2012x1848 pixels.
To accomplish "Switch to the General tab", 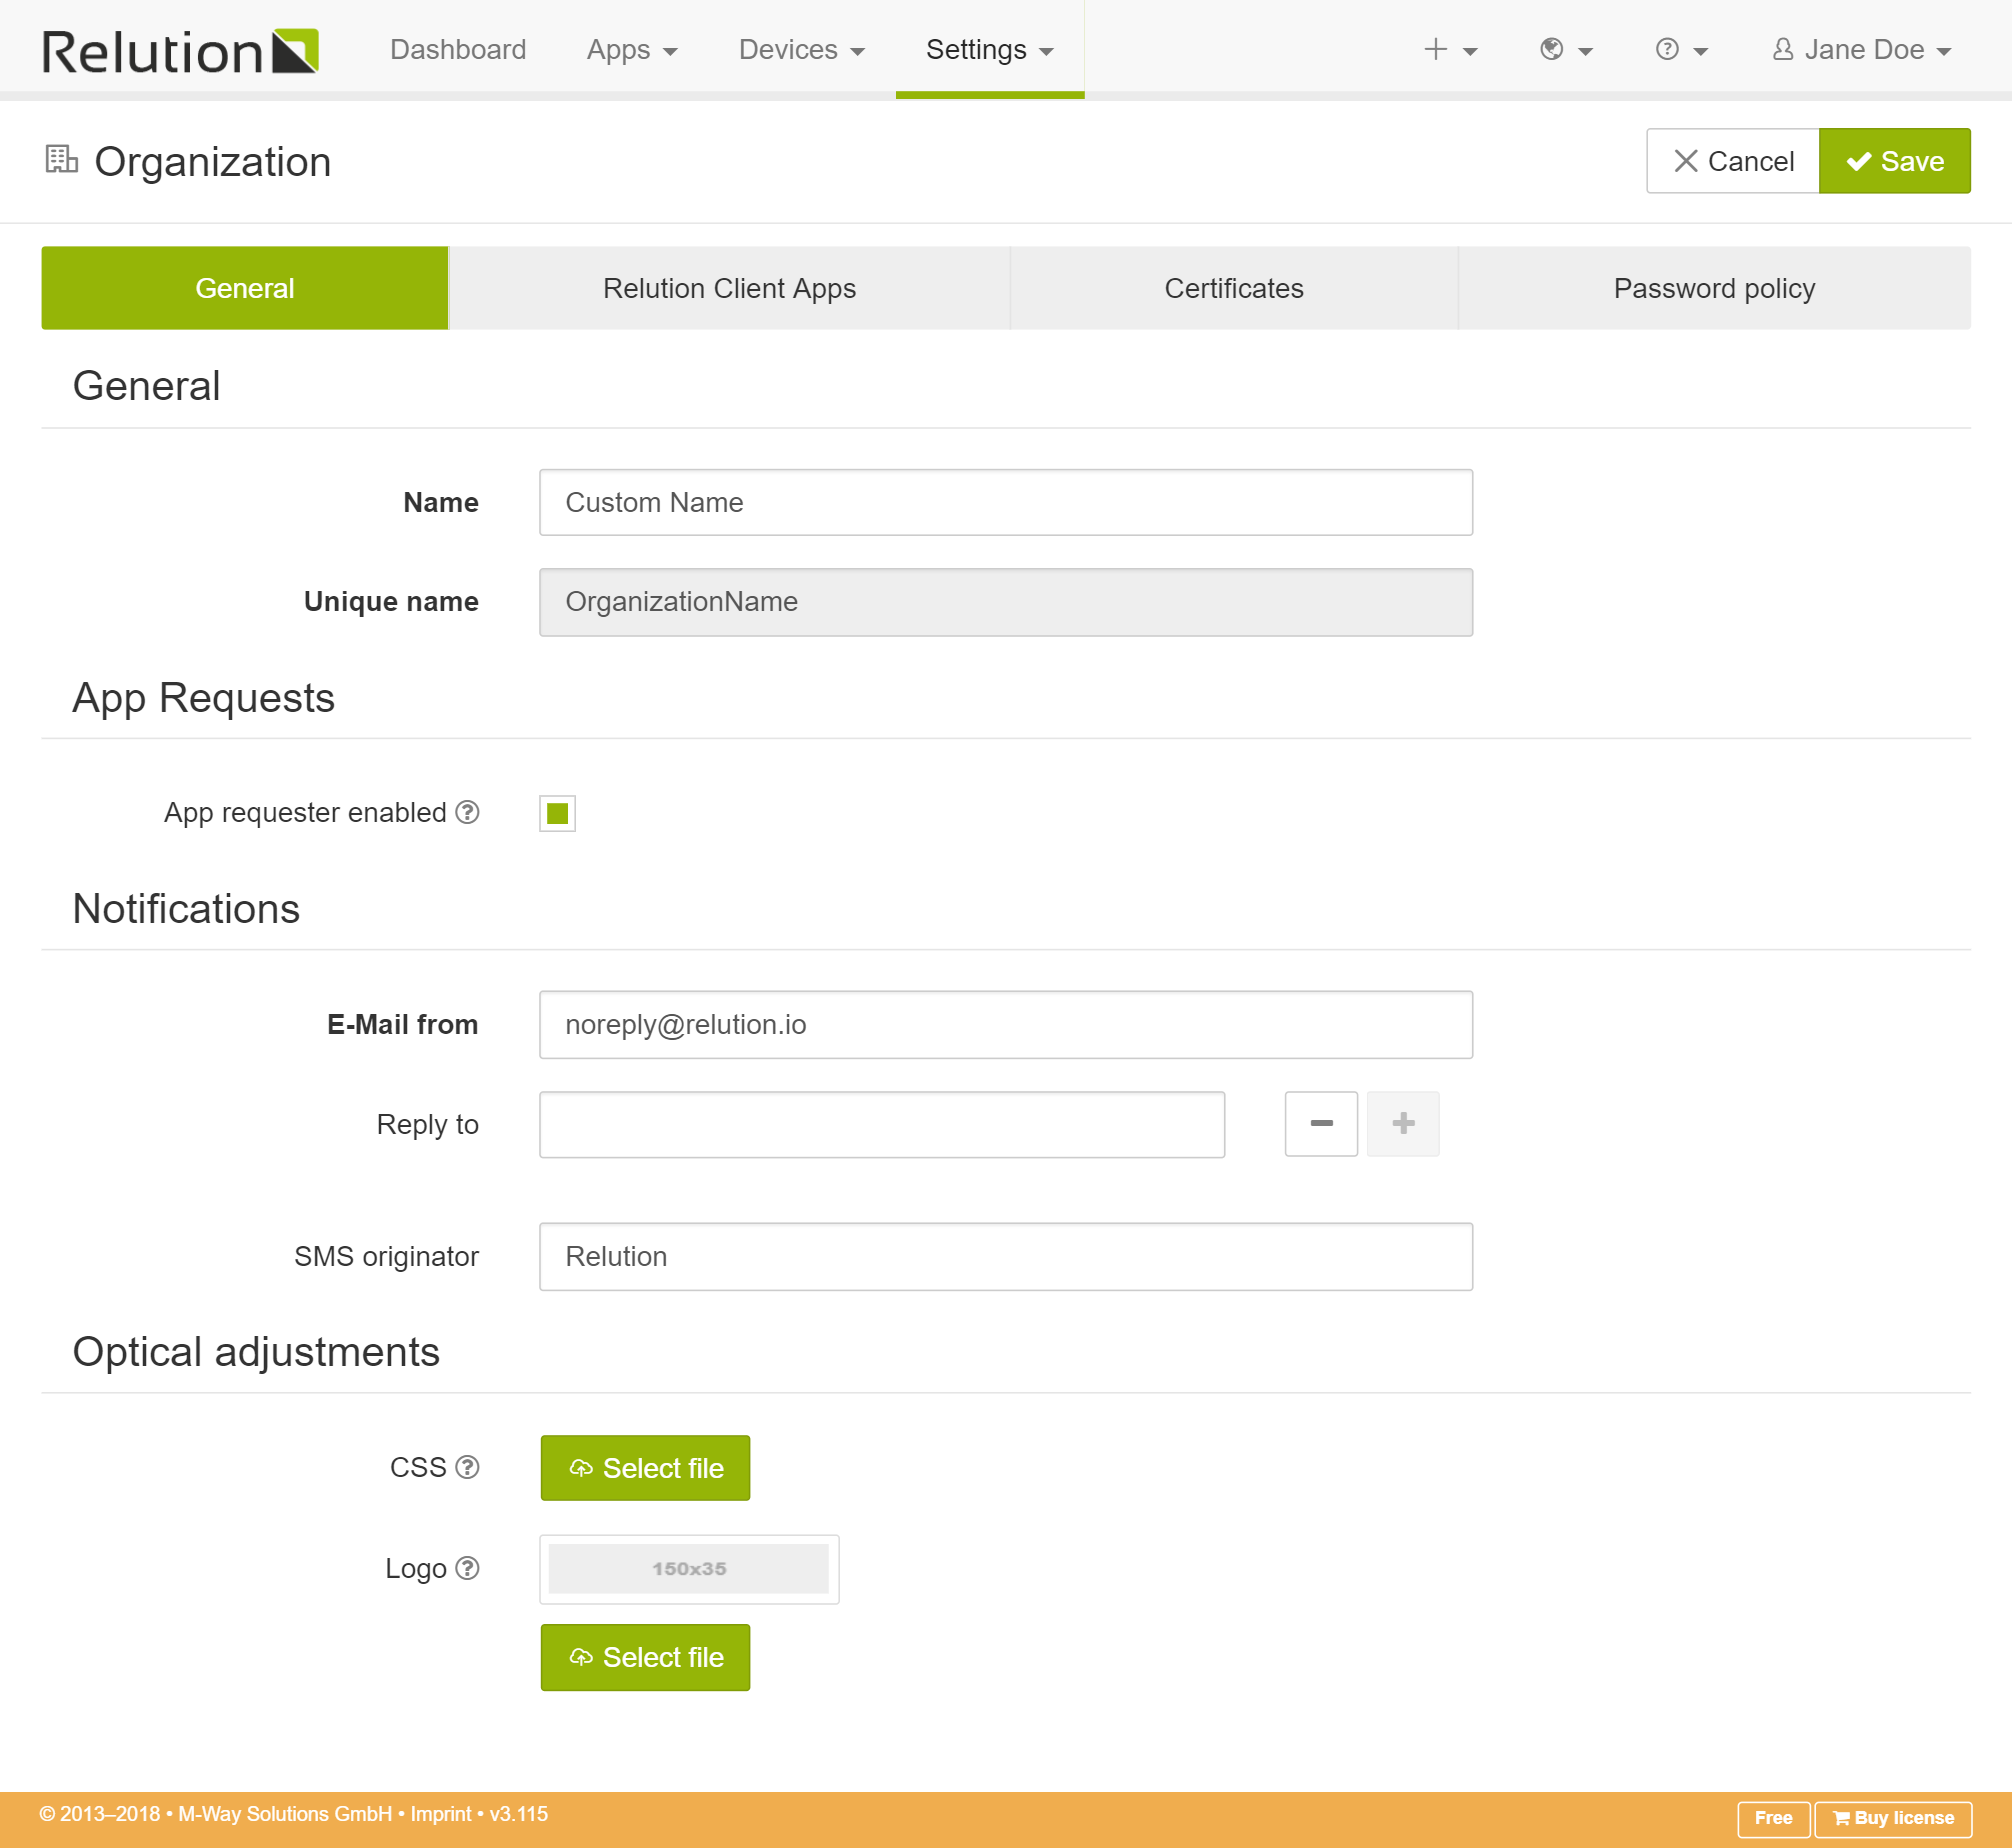I will click(244, 288).
